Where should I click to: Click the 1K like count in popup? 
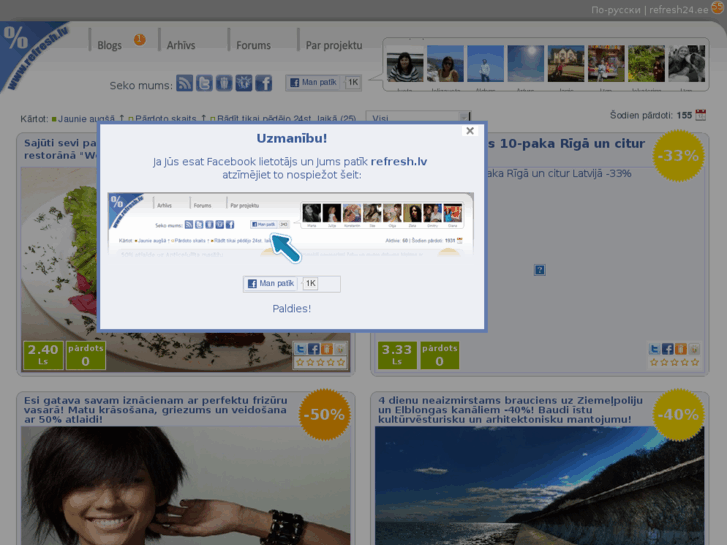311,283
